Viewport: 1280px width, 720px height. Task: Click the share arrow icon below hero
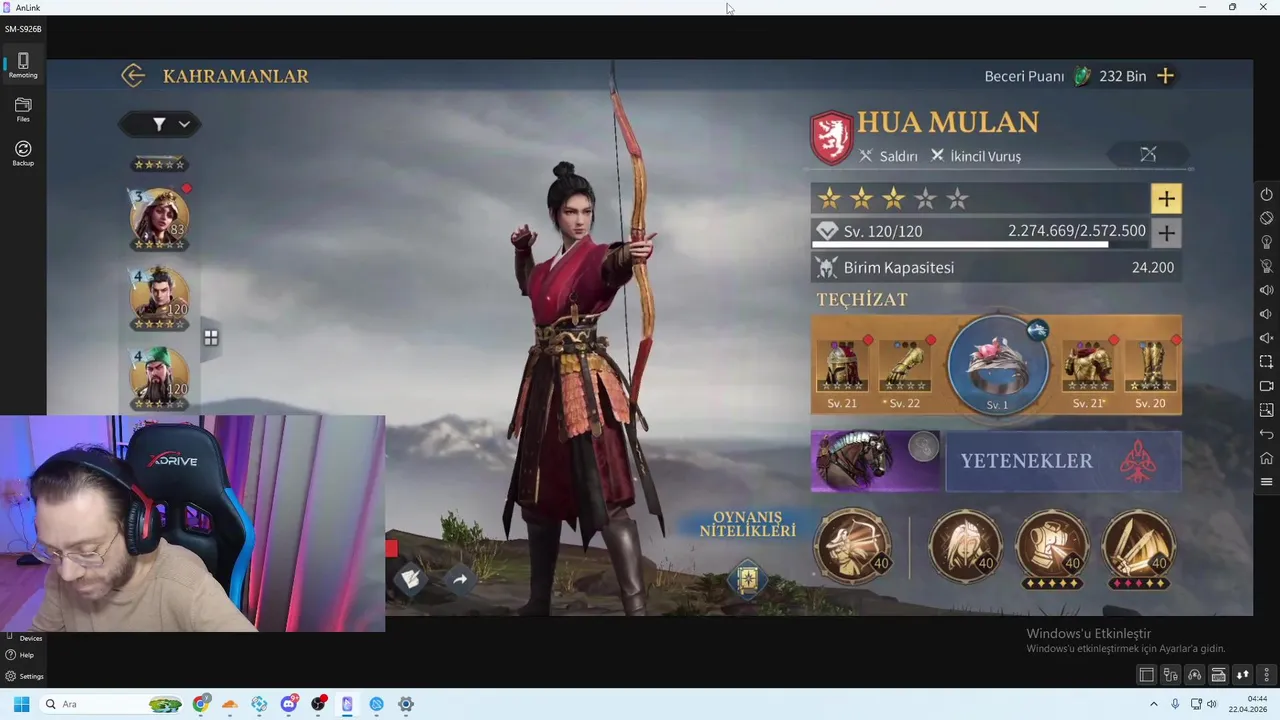point(460,579)
